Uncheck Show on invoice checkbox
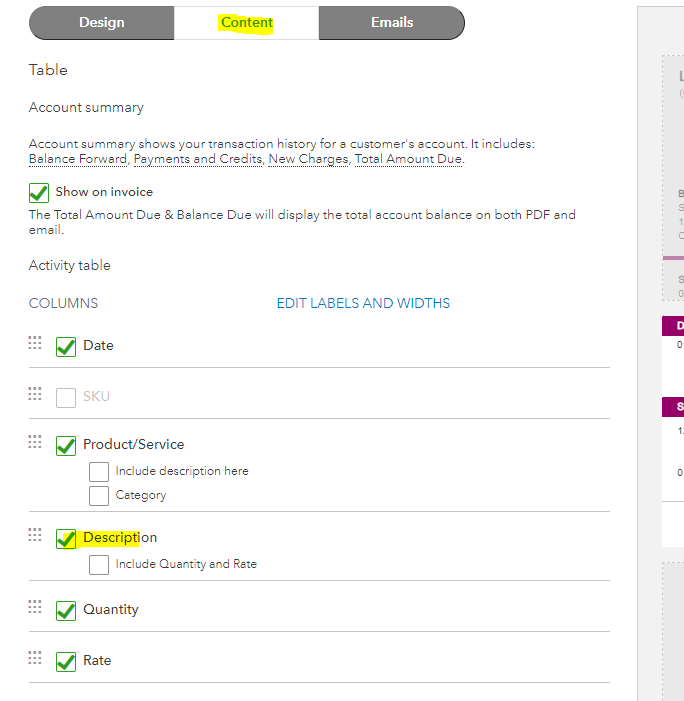 (39, 193)
